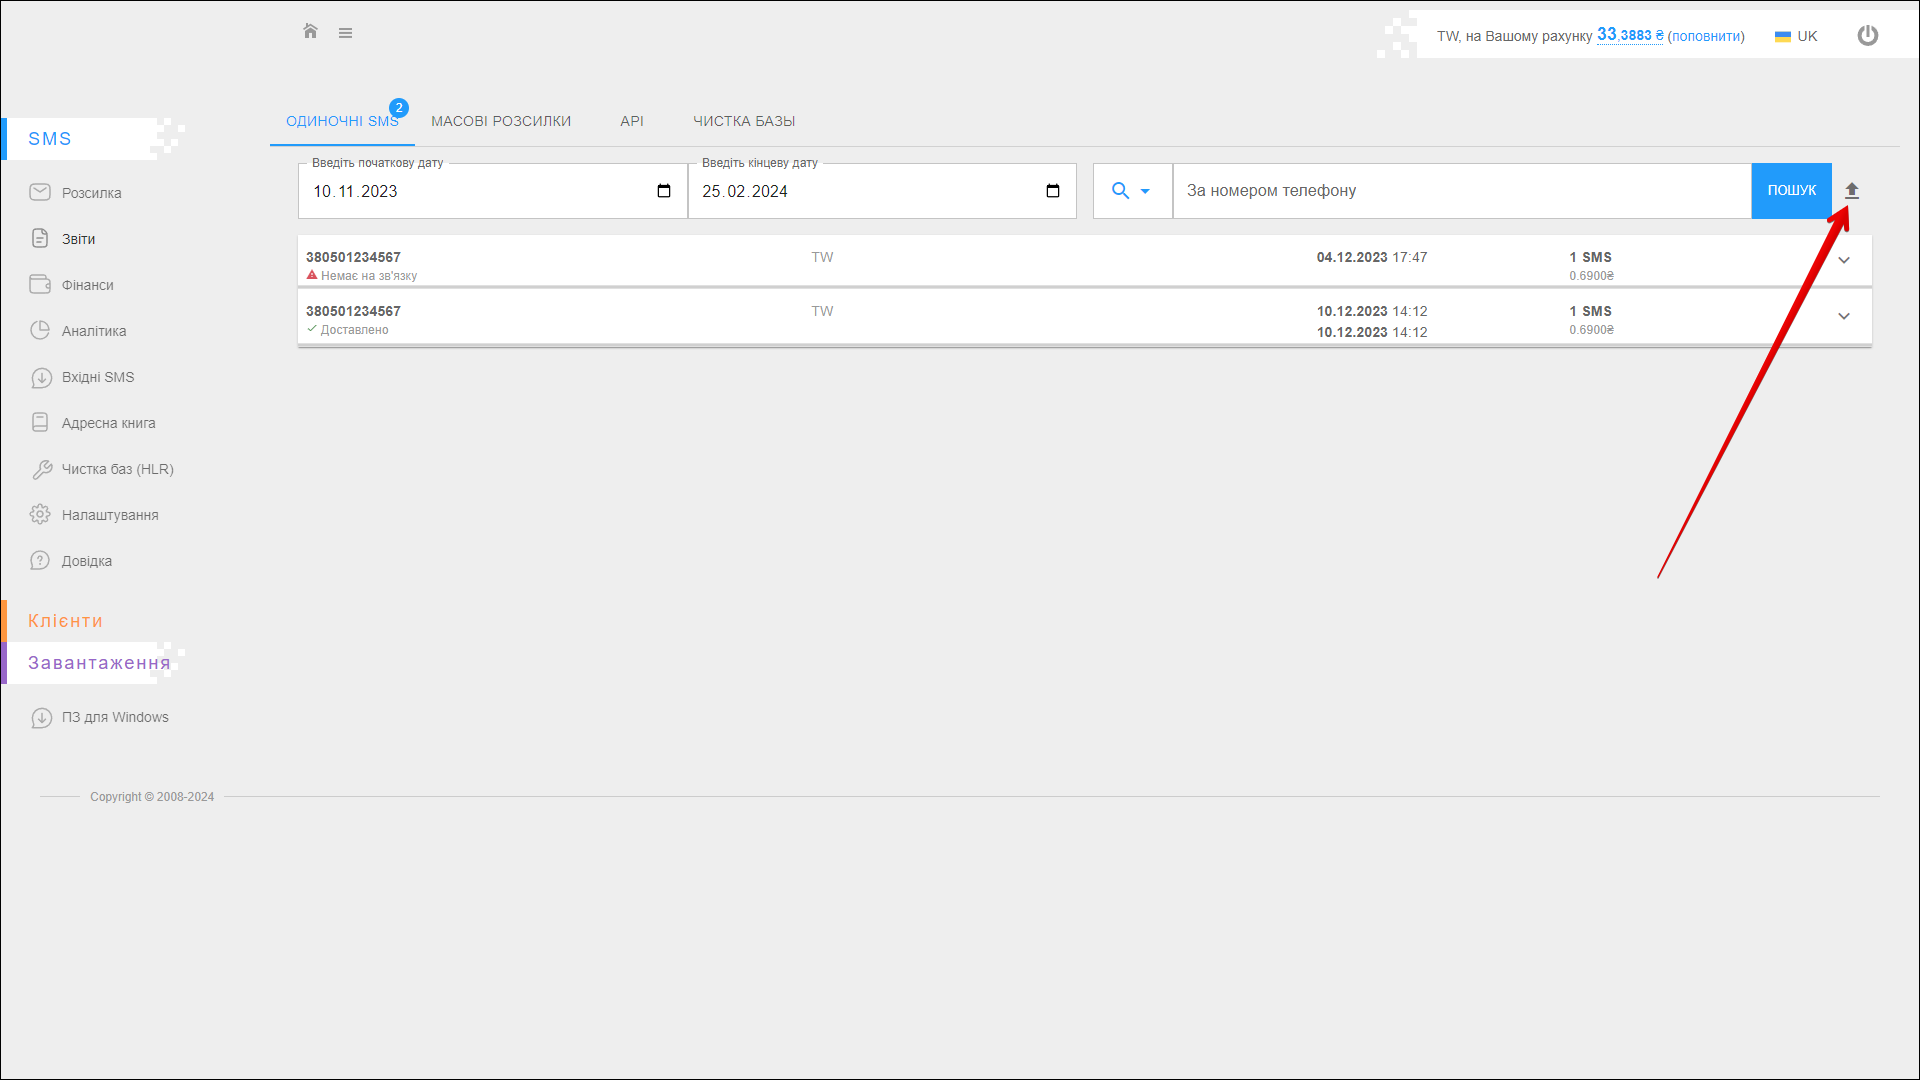Click the power logout icon
Screen dimensions: 1920x1080
tap(1867, 36)
